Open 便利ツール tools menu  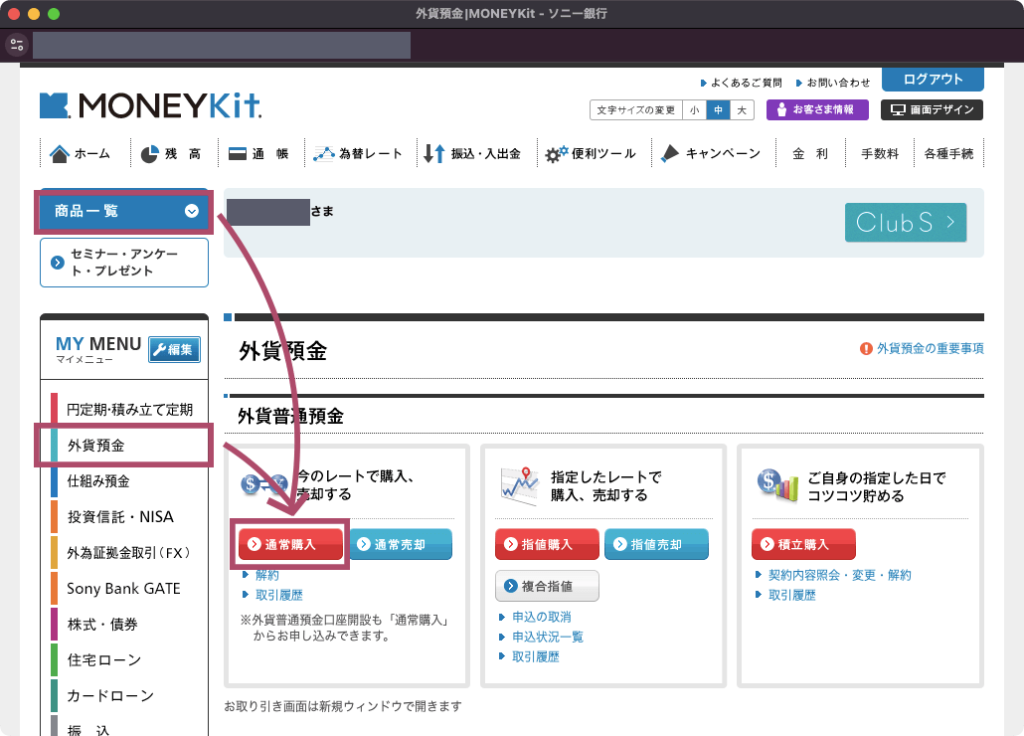[x=591, y=153]
